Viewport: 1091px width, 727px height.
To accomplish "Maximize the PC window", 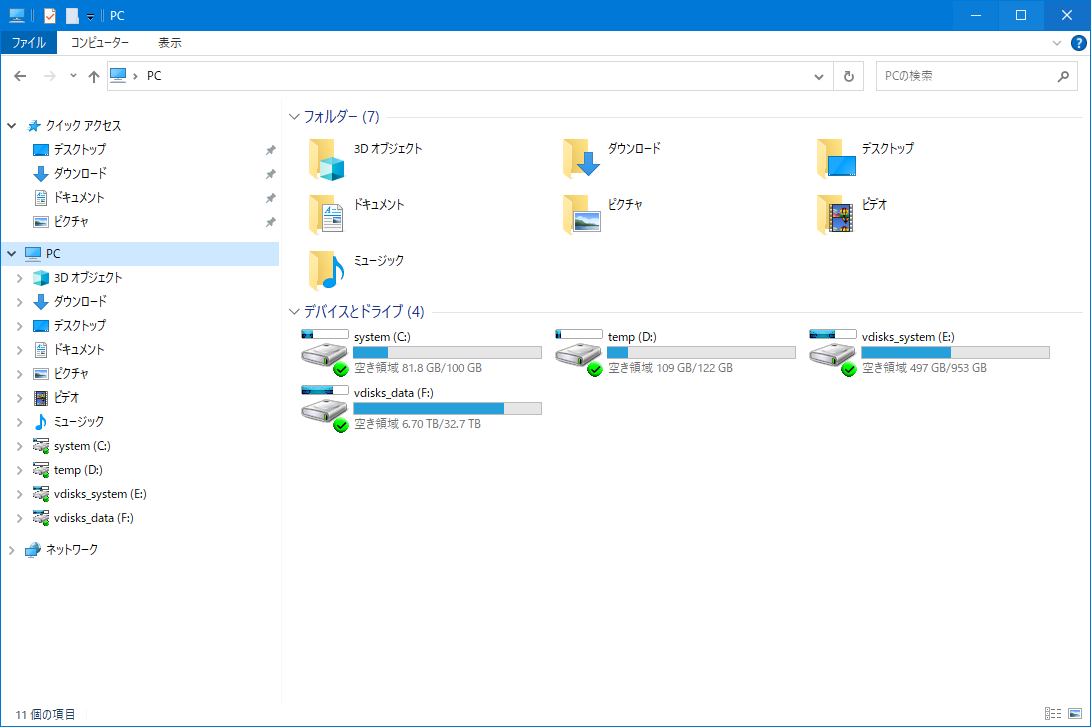I will point(1021,15).
